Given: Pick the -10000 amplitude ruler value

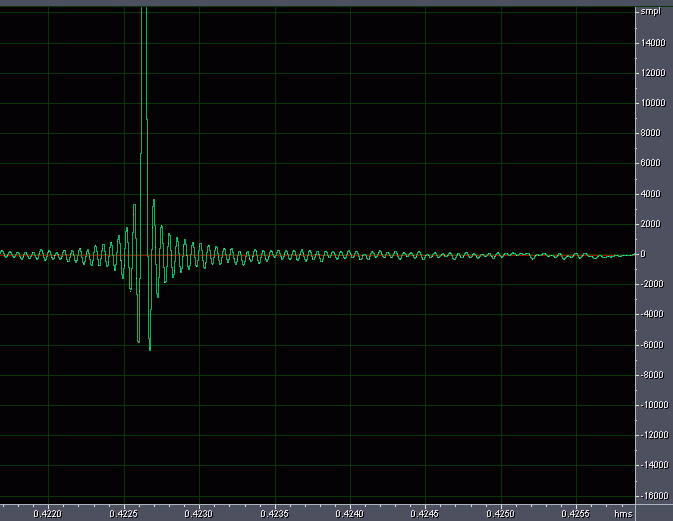Looking at the screenshot, I should coord(655,405).
